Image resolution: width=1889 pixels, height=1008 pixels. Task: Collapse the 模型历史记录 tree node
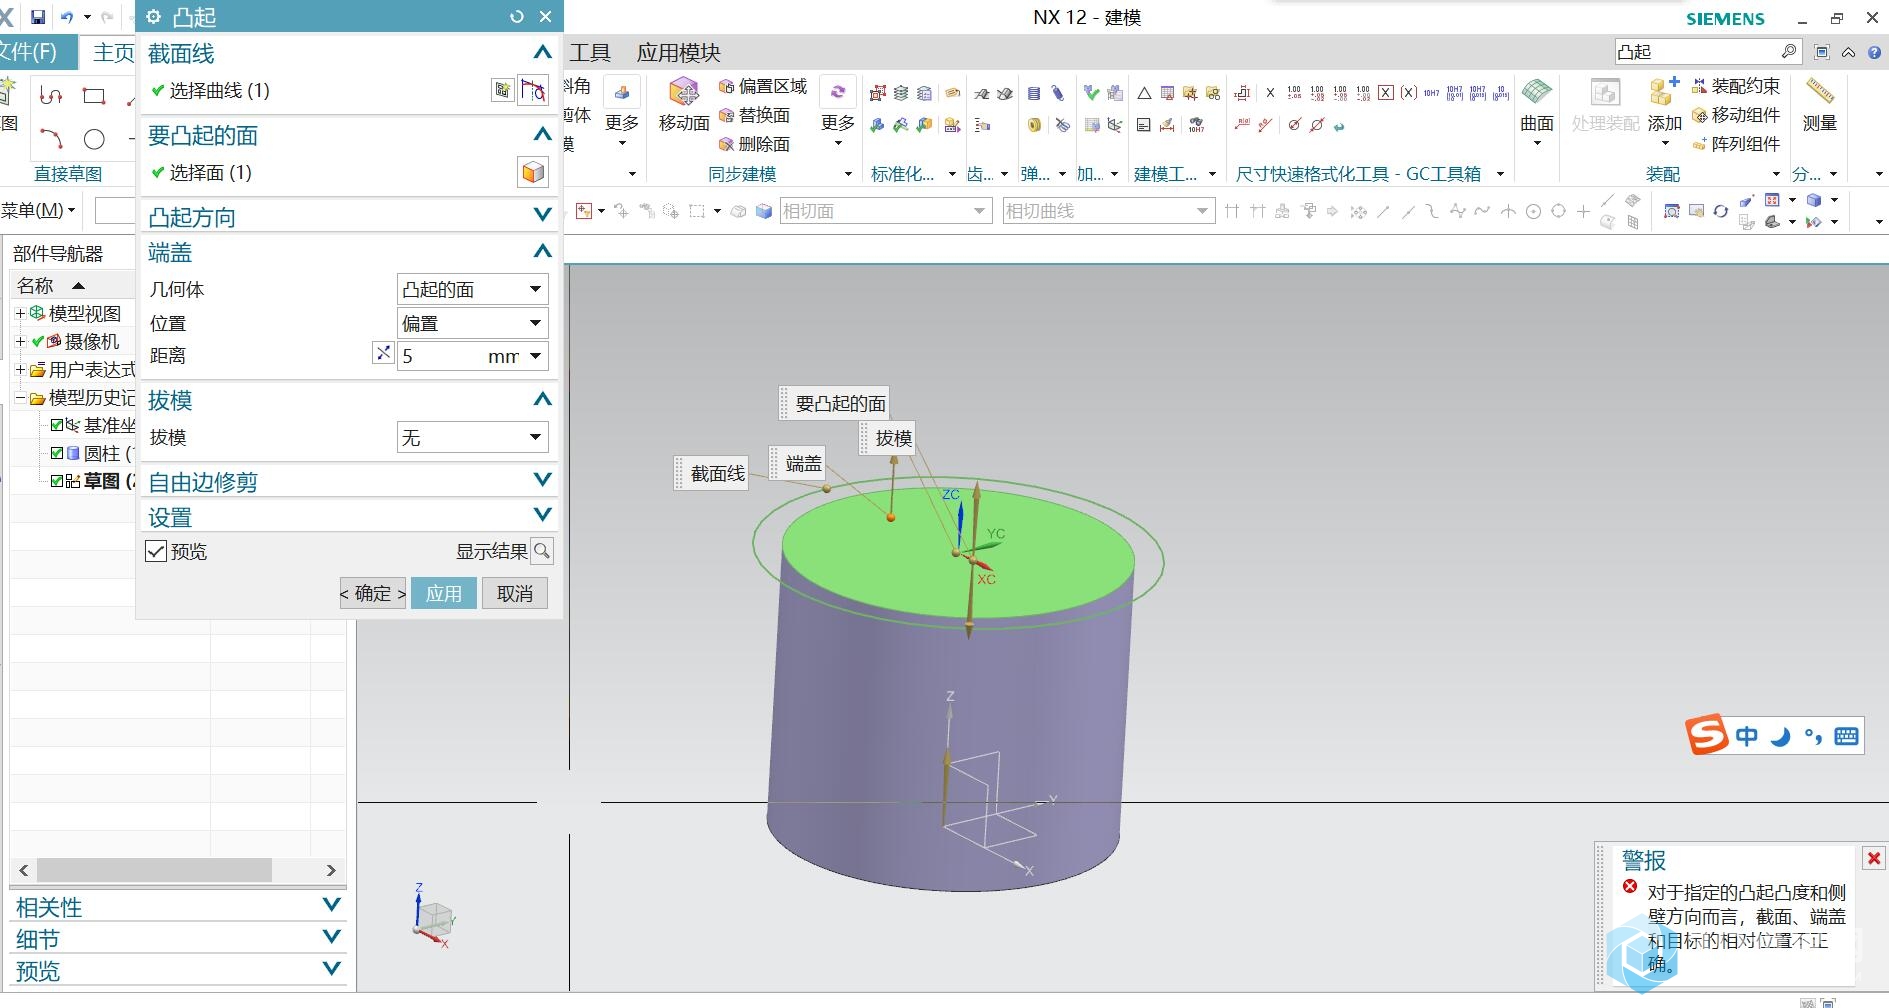20,397
